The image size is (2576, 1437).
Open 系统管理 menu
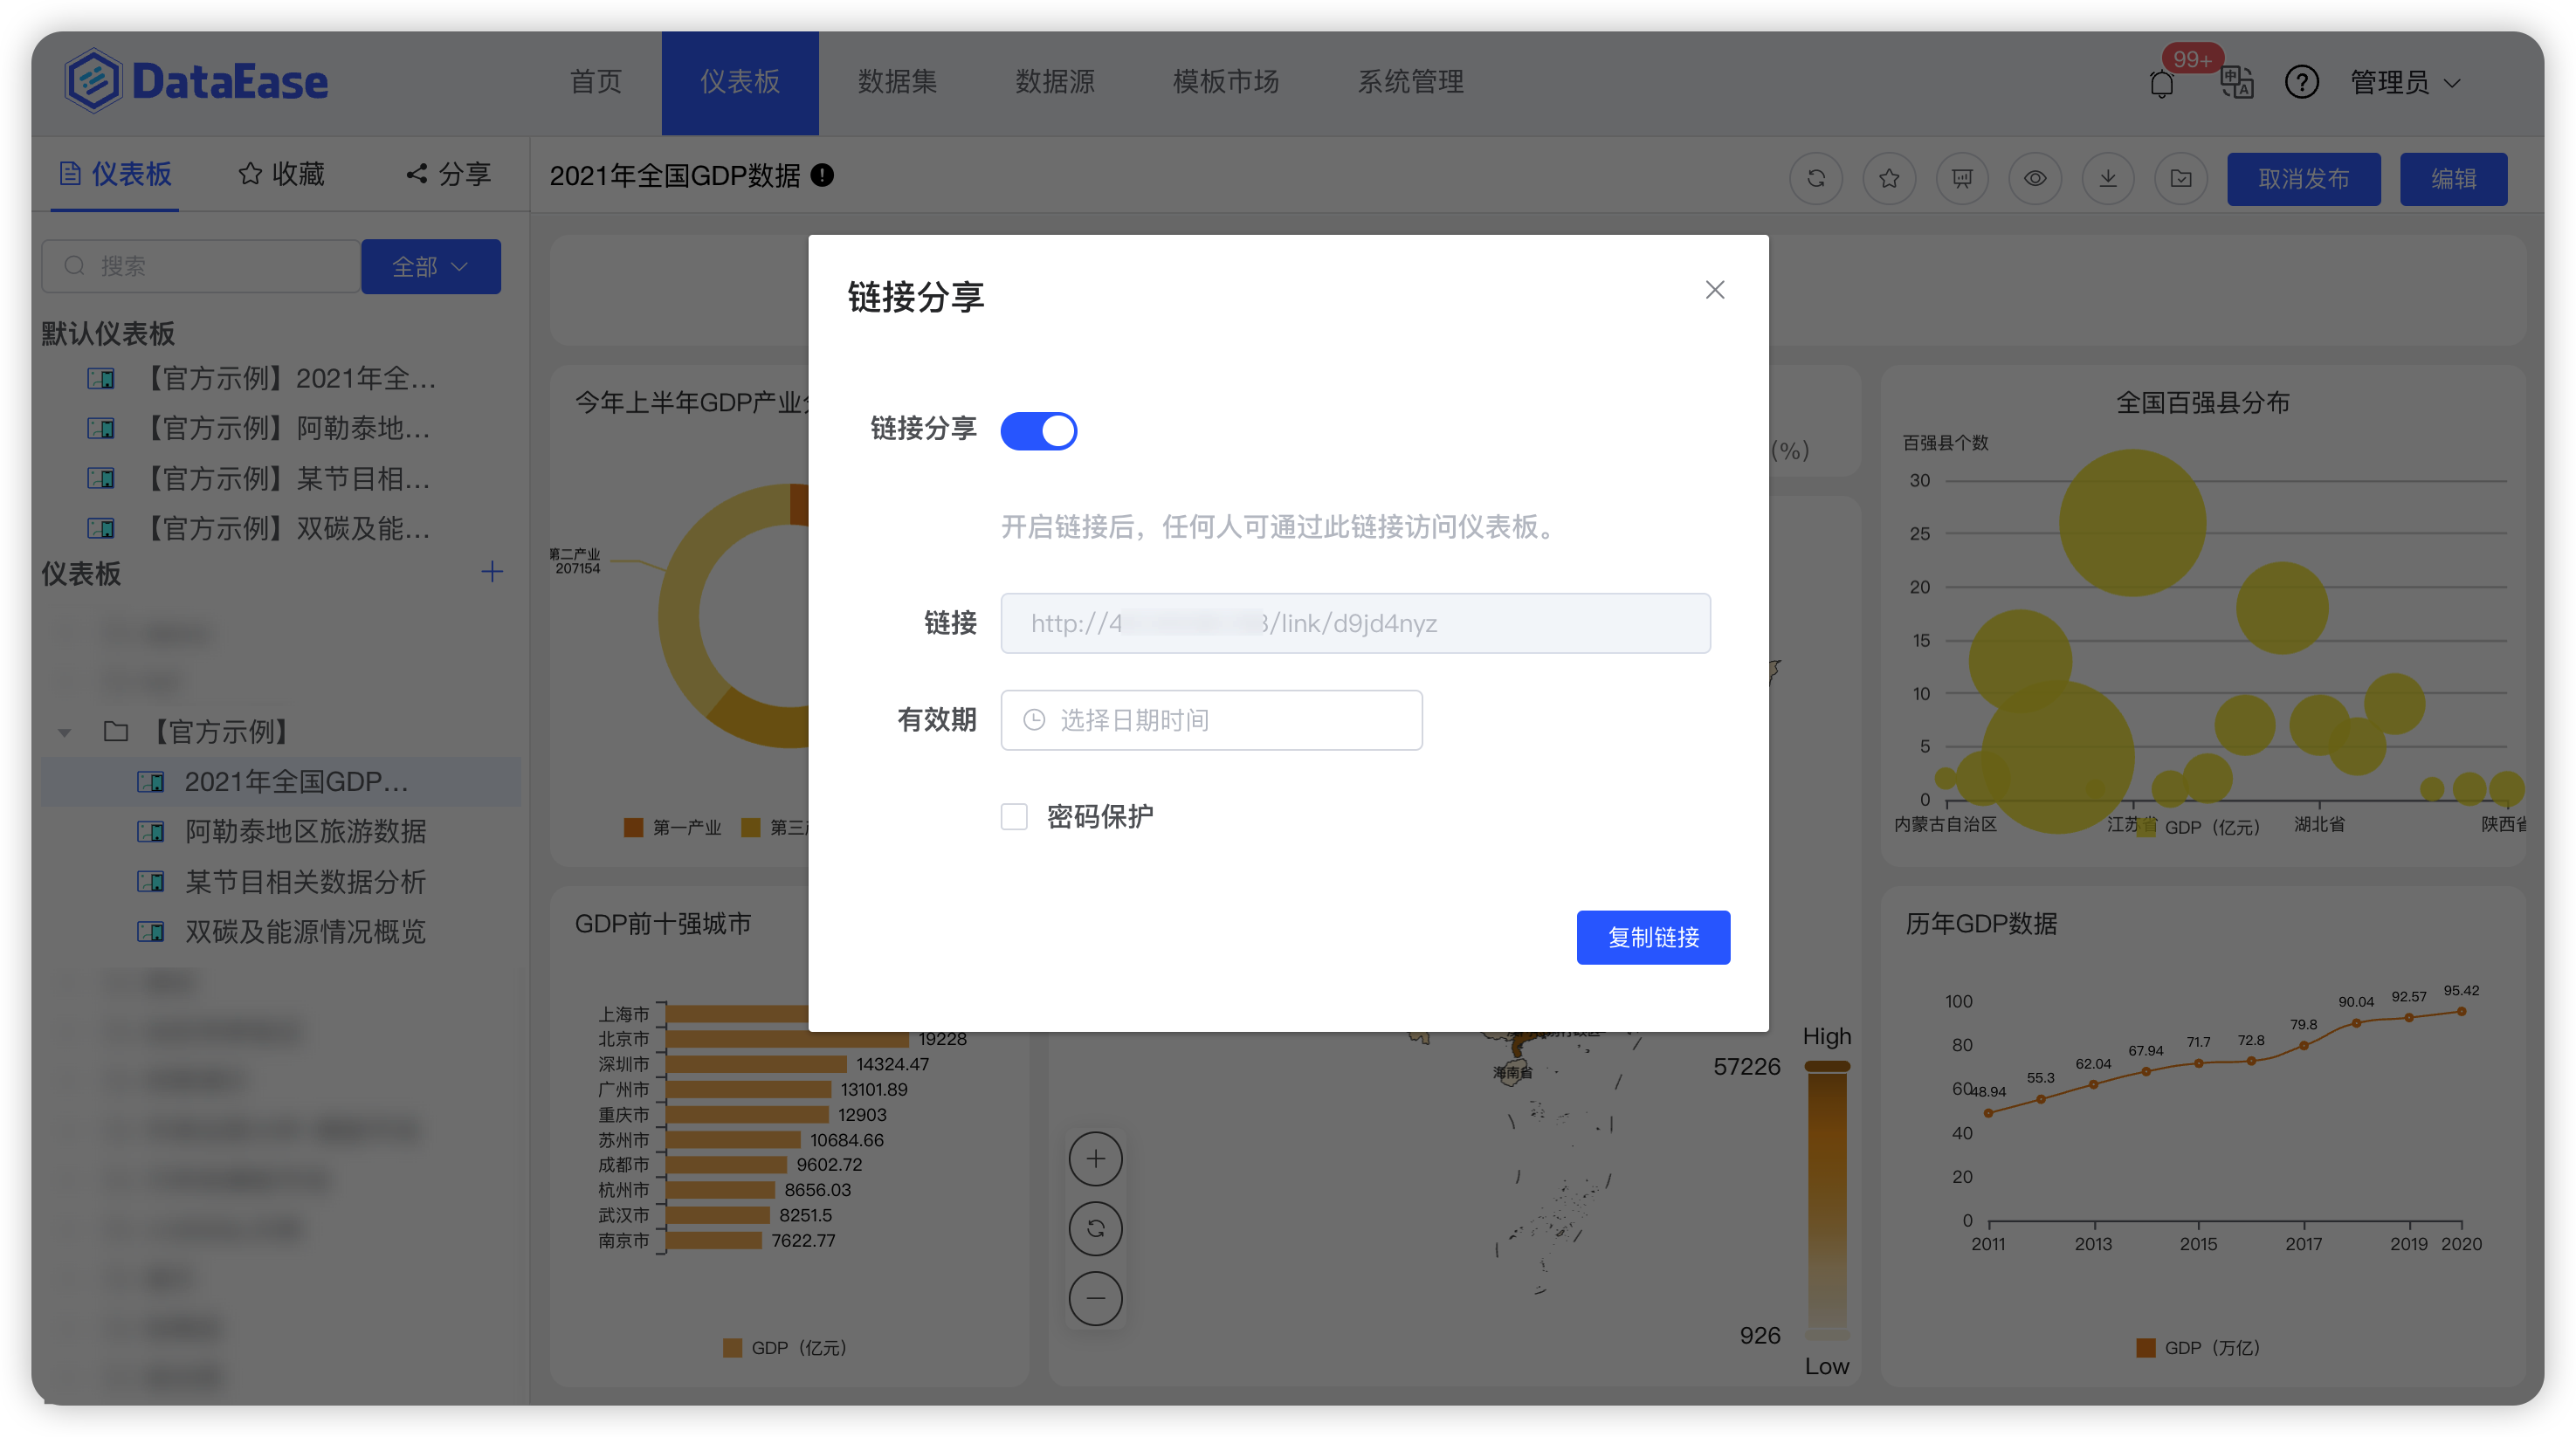pos(1410,82)
